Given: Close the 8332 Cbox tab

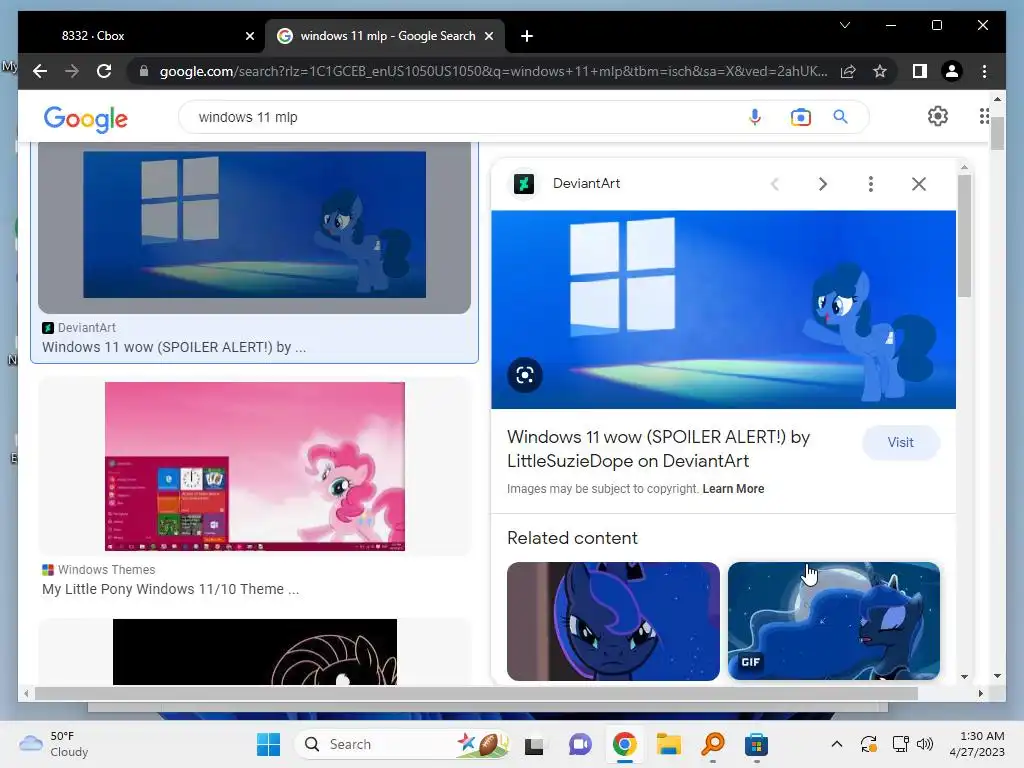Looking at the screenshot, I should tap(249, 36).
